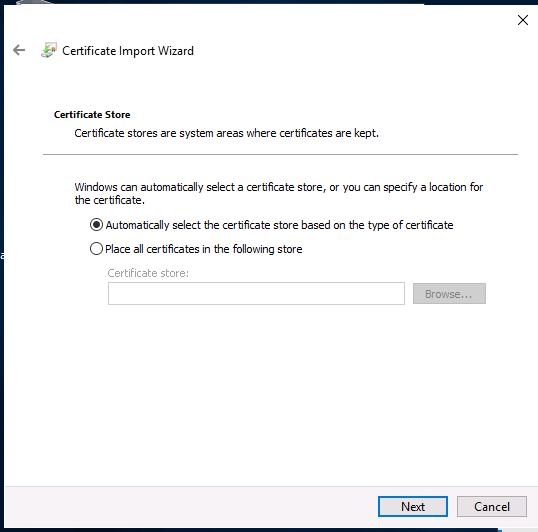Viewport: 538px width, 532px height.
Task: Proceed with the Next button
Action: (x=413, y=506)
